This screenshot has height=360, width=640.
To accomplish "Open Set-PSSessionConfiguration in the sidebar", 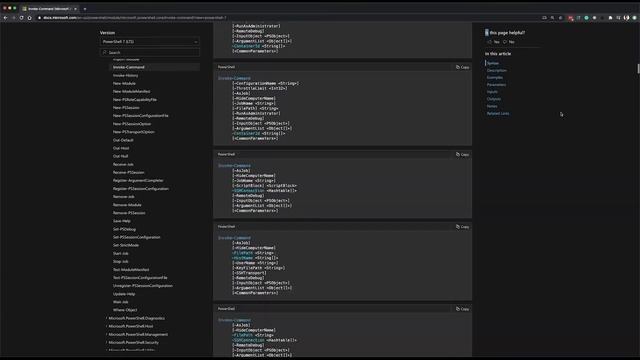I will [x=137, y=237].
